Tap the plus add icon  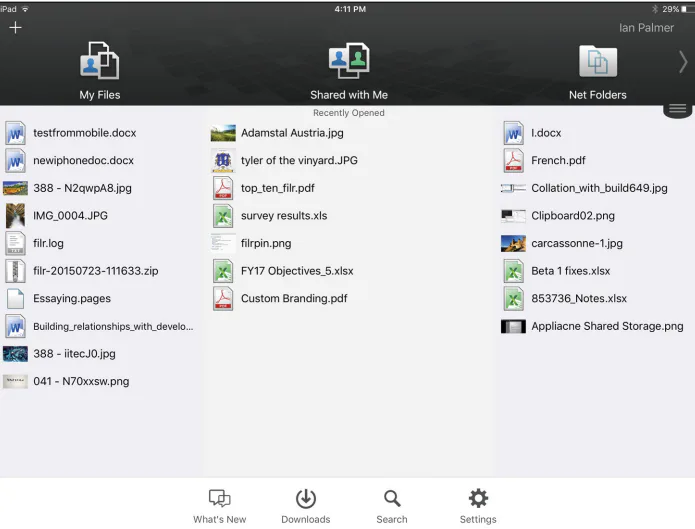[x=15, y=27]
